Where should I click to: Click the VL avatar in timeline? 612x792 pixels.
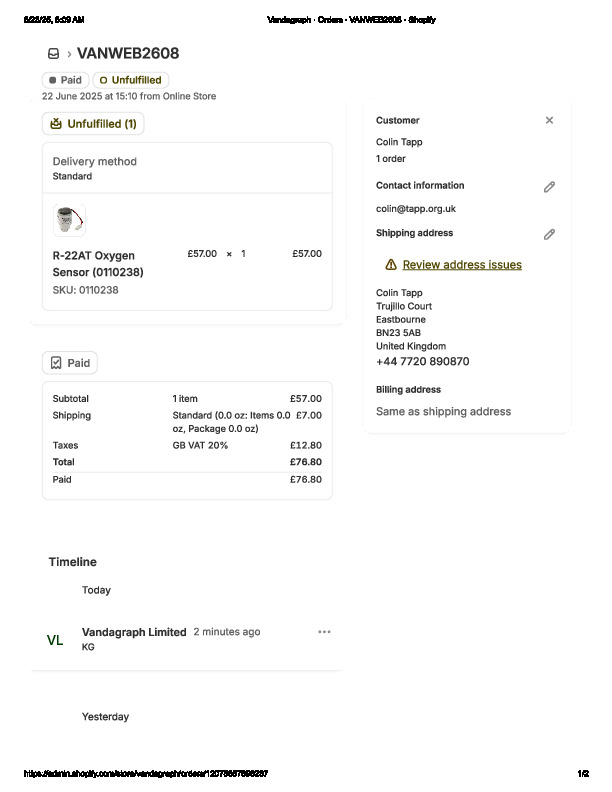coord(55,640)
